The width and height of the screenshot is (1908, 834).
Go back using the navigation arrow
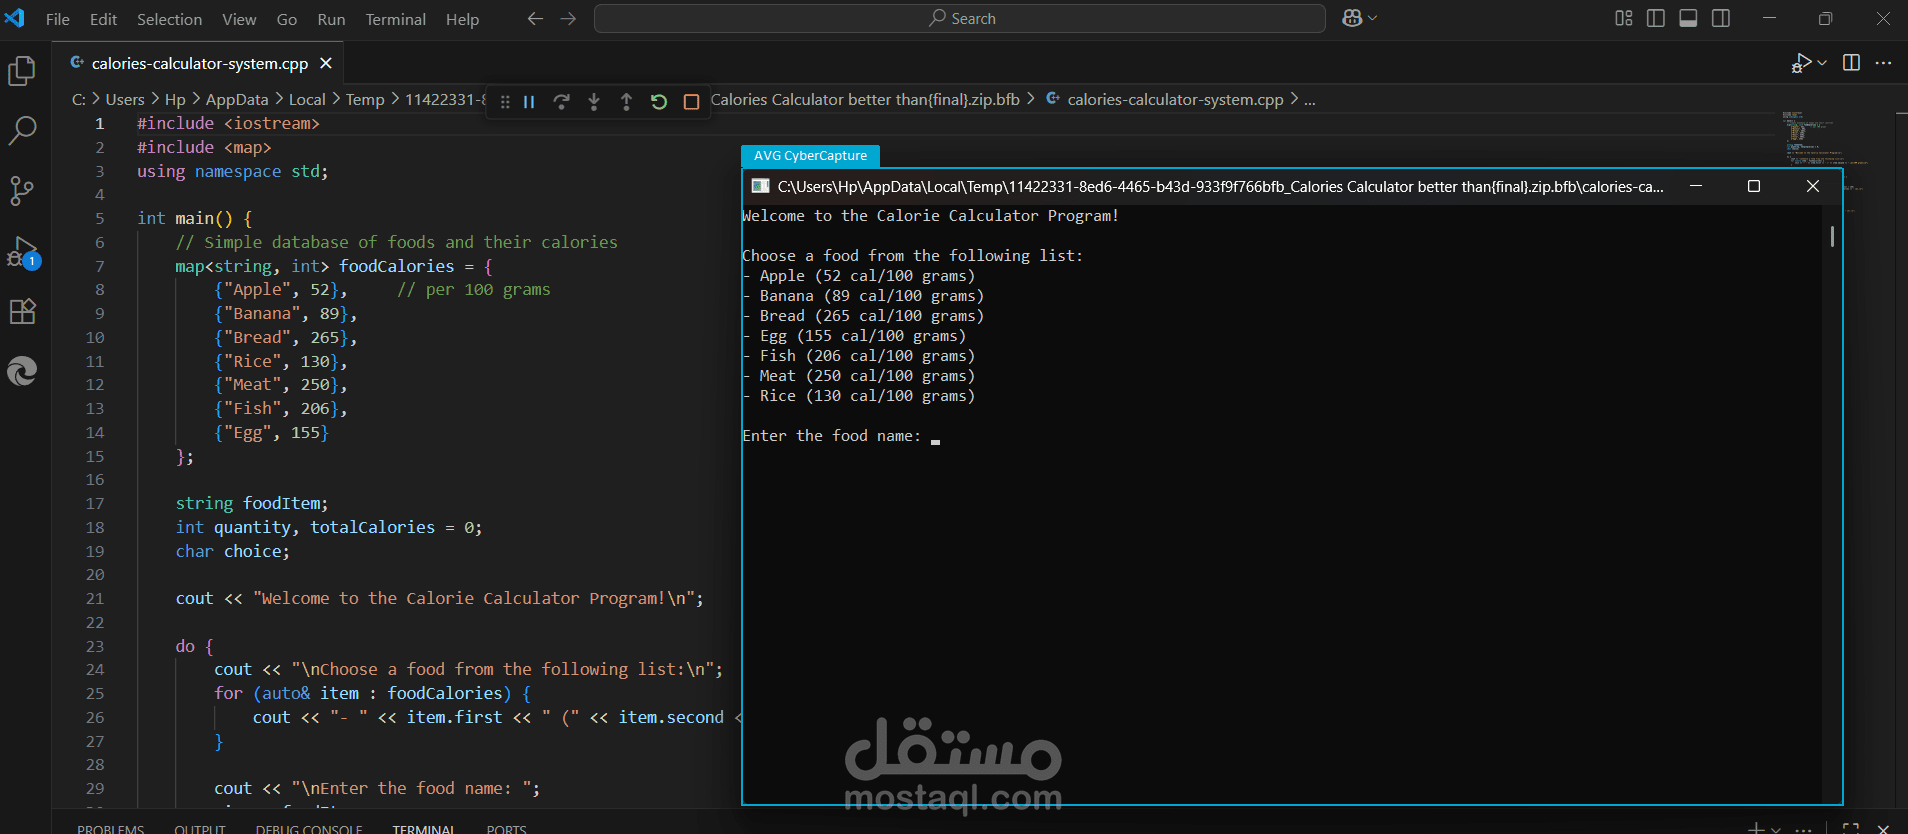(x=535, y=19)
